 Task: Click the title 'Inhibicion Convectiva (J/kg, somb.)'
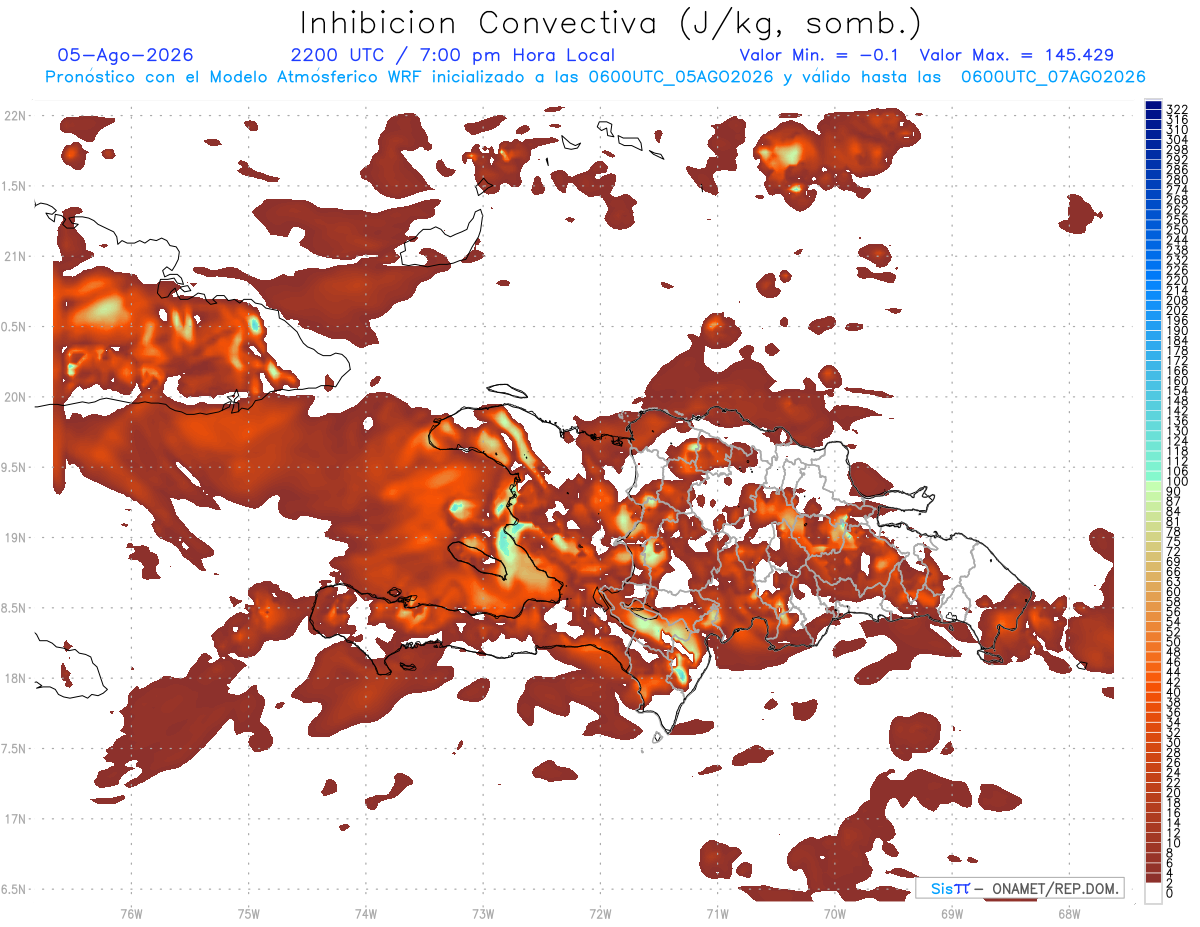click(612, 23)
